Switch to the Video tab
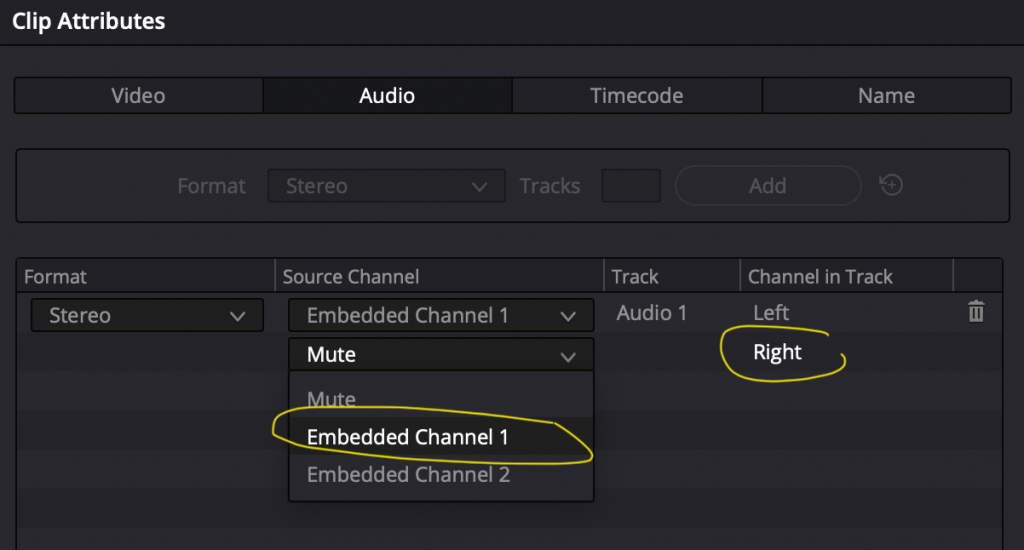The height and width of the screenshot is (550, 1024). [x=138, y=96]
